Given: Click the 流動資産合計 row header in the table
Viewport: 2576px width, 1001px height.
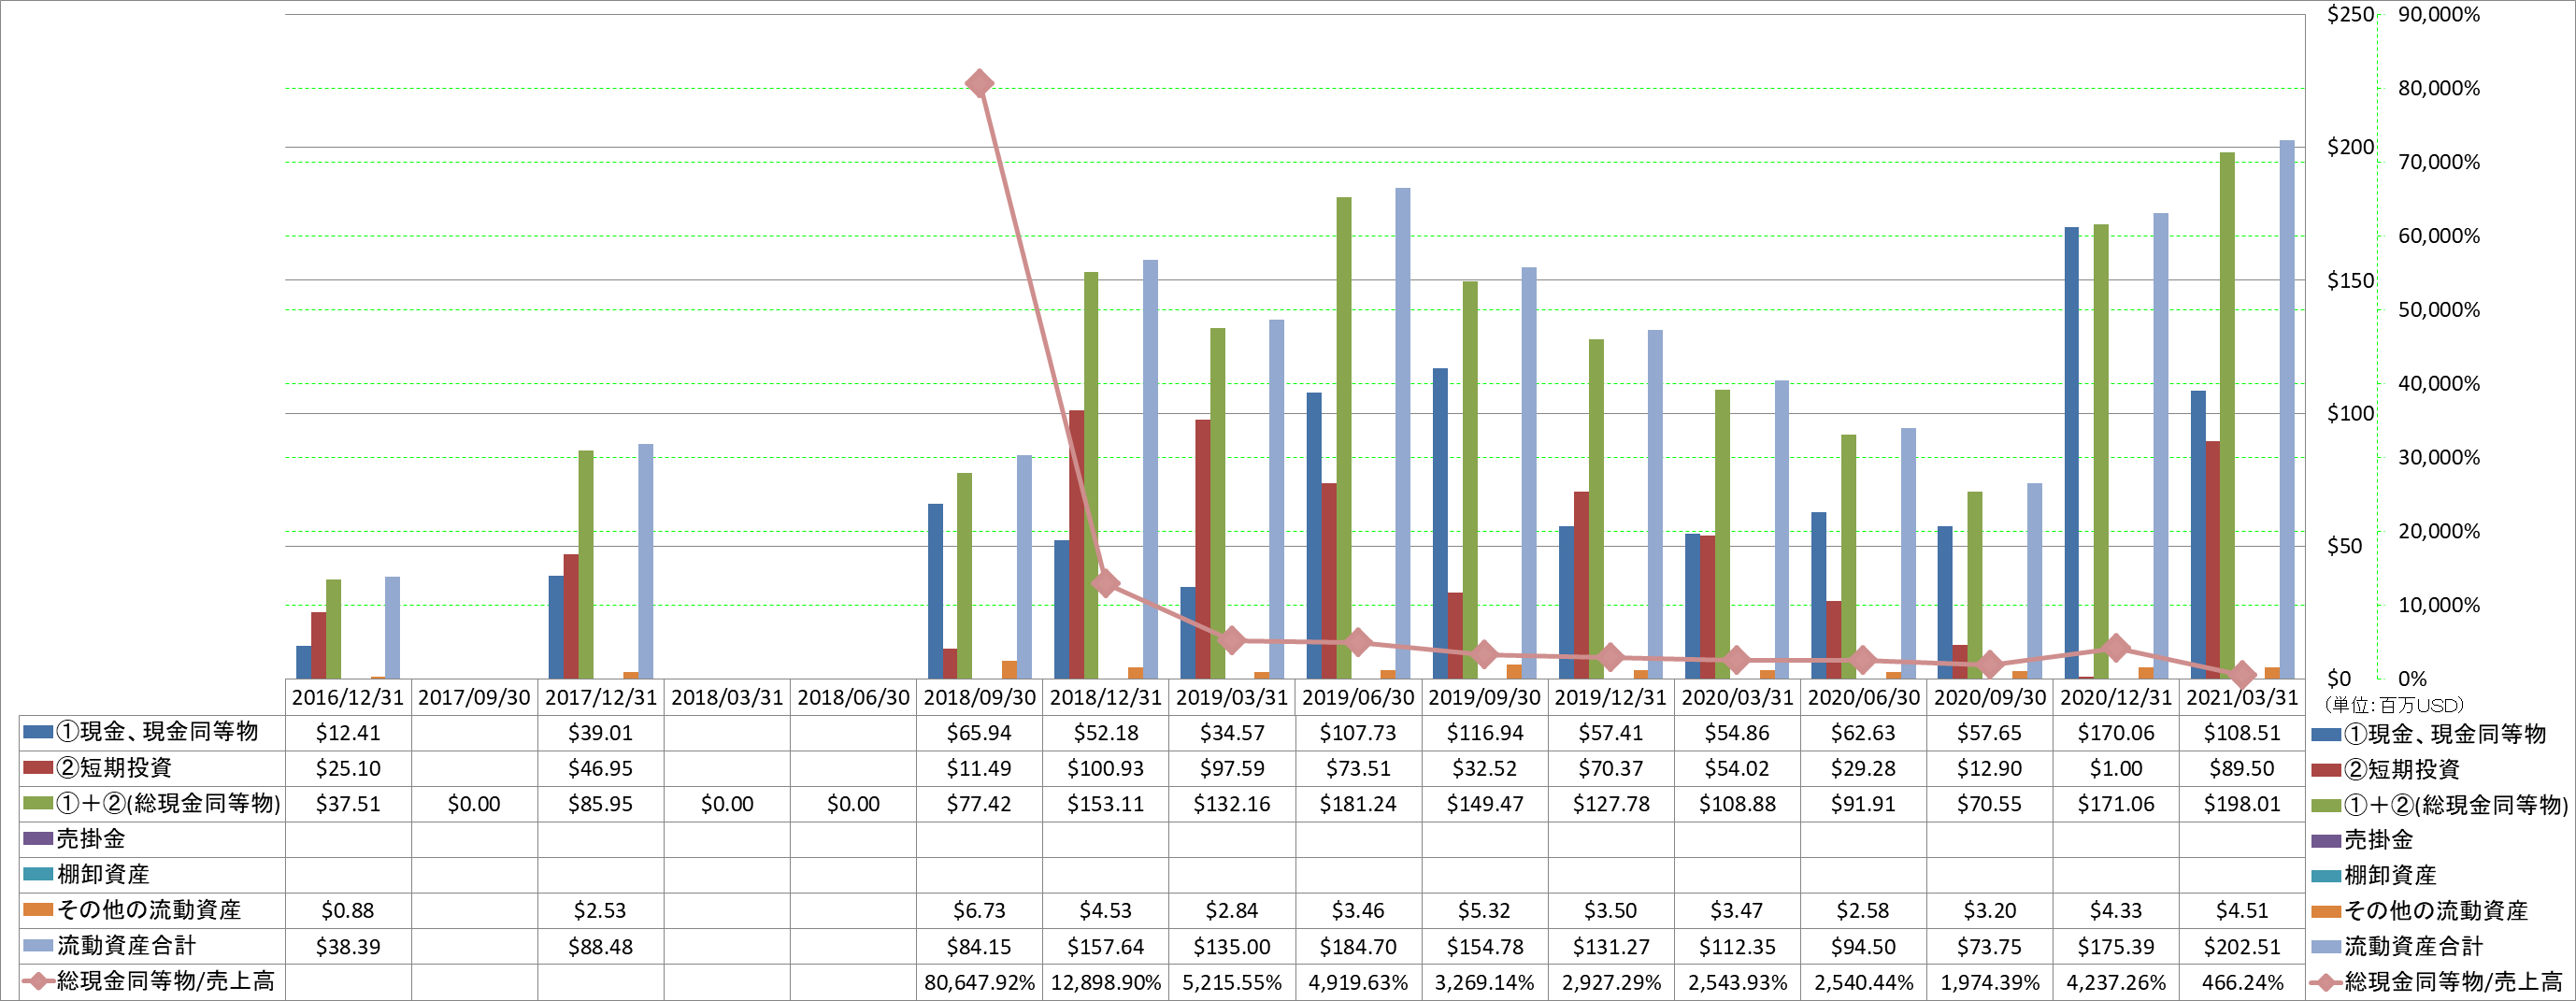Looking at the screenshot, I should pyautogui.click(x=152, y=945).
